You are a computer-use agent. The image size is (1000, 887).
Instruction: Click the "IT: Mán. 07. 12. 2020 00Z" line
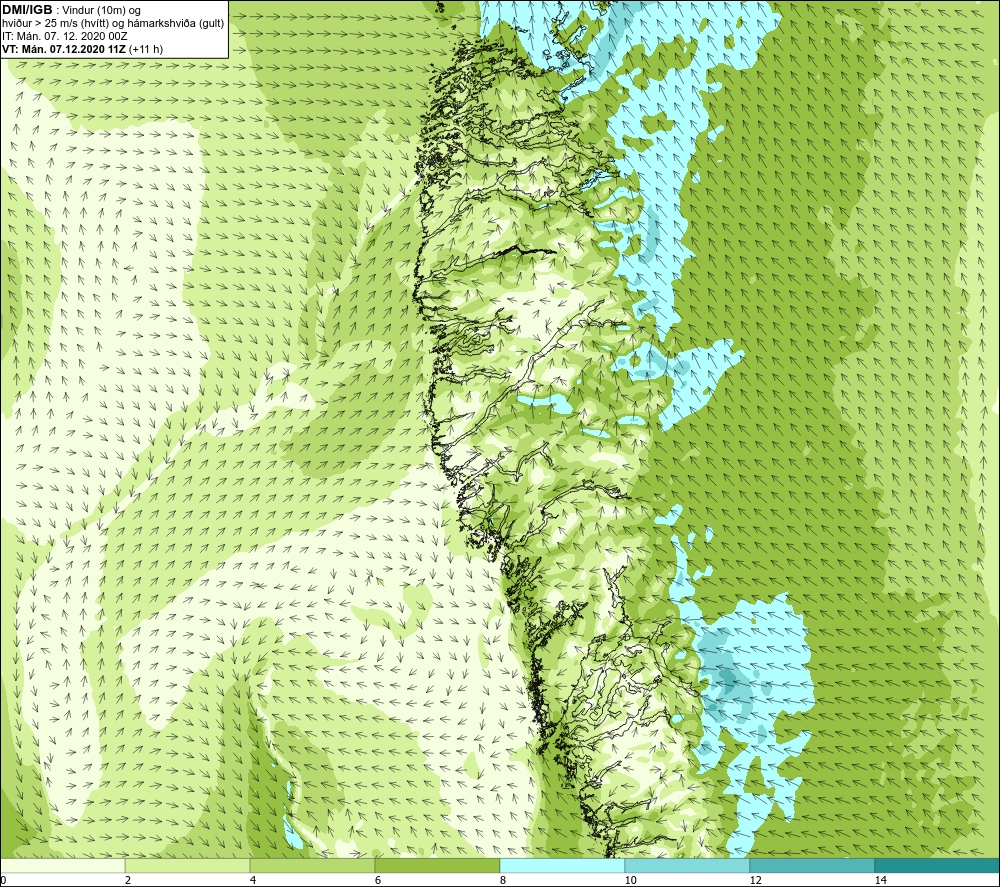[x=65, y=36]
